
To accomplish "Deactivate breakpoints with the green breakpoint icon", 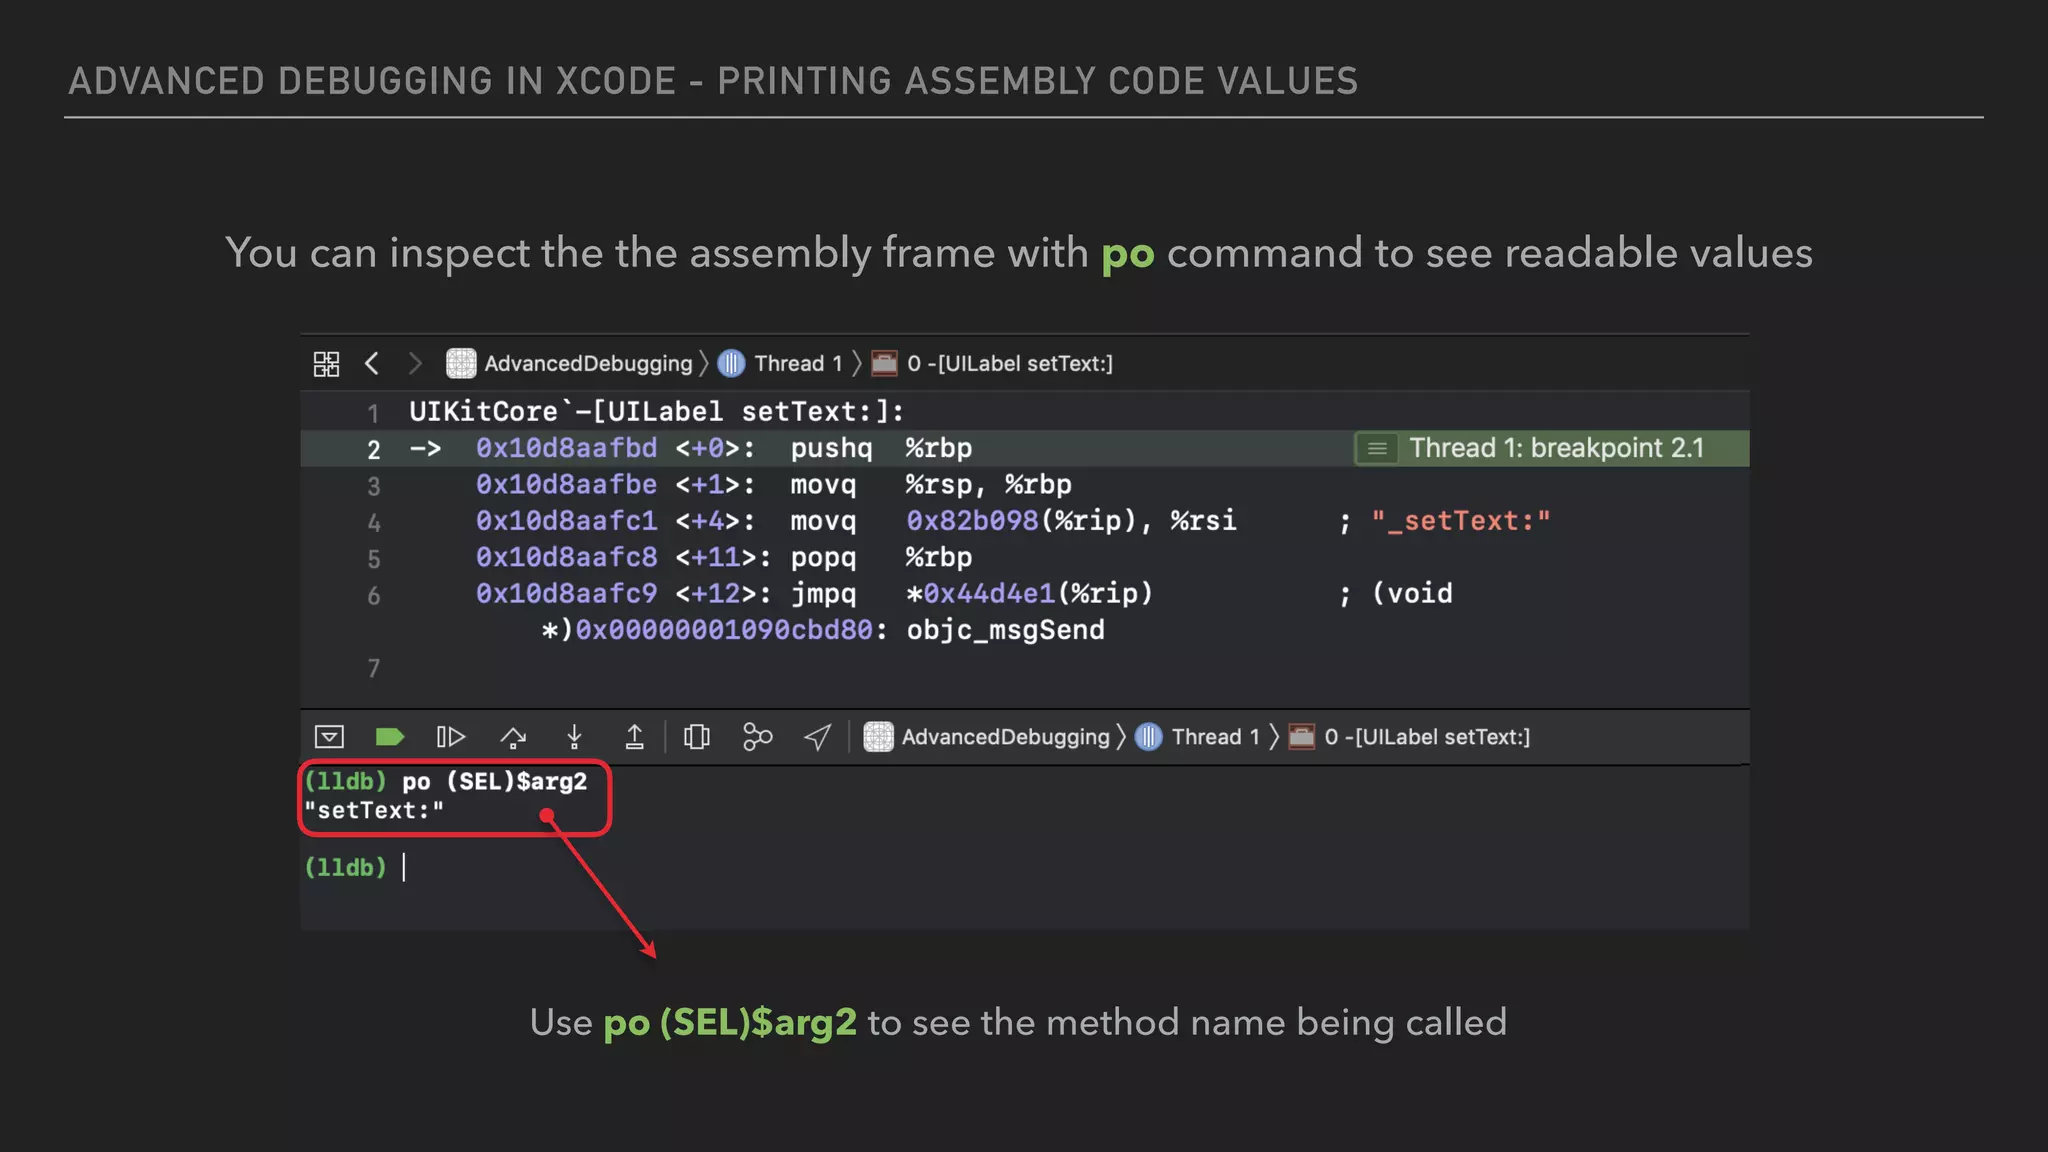I will [x=389, y=737].
